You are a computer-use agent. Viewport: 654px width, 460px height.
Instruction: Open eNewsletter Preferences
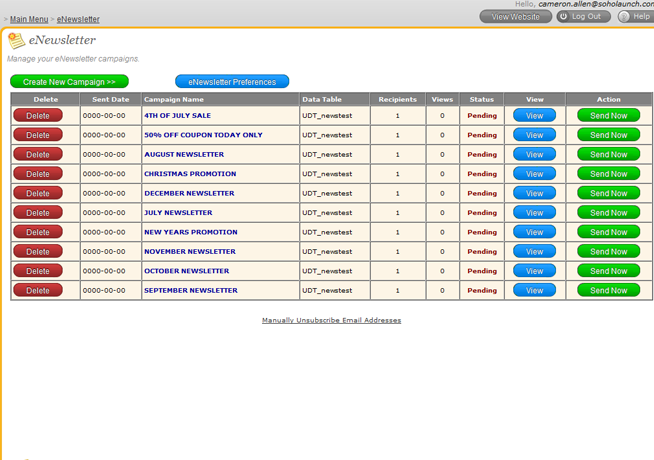(x=232, y=82)
